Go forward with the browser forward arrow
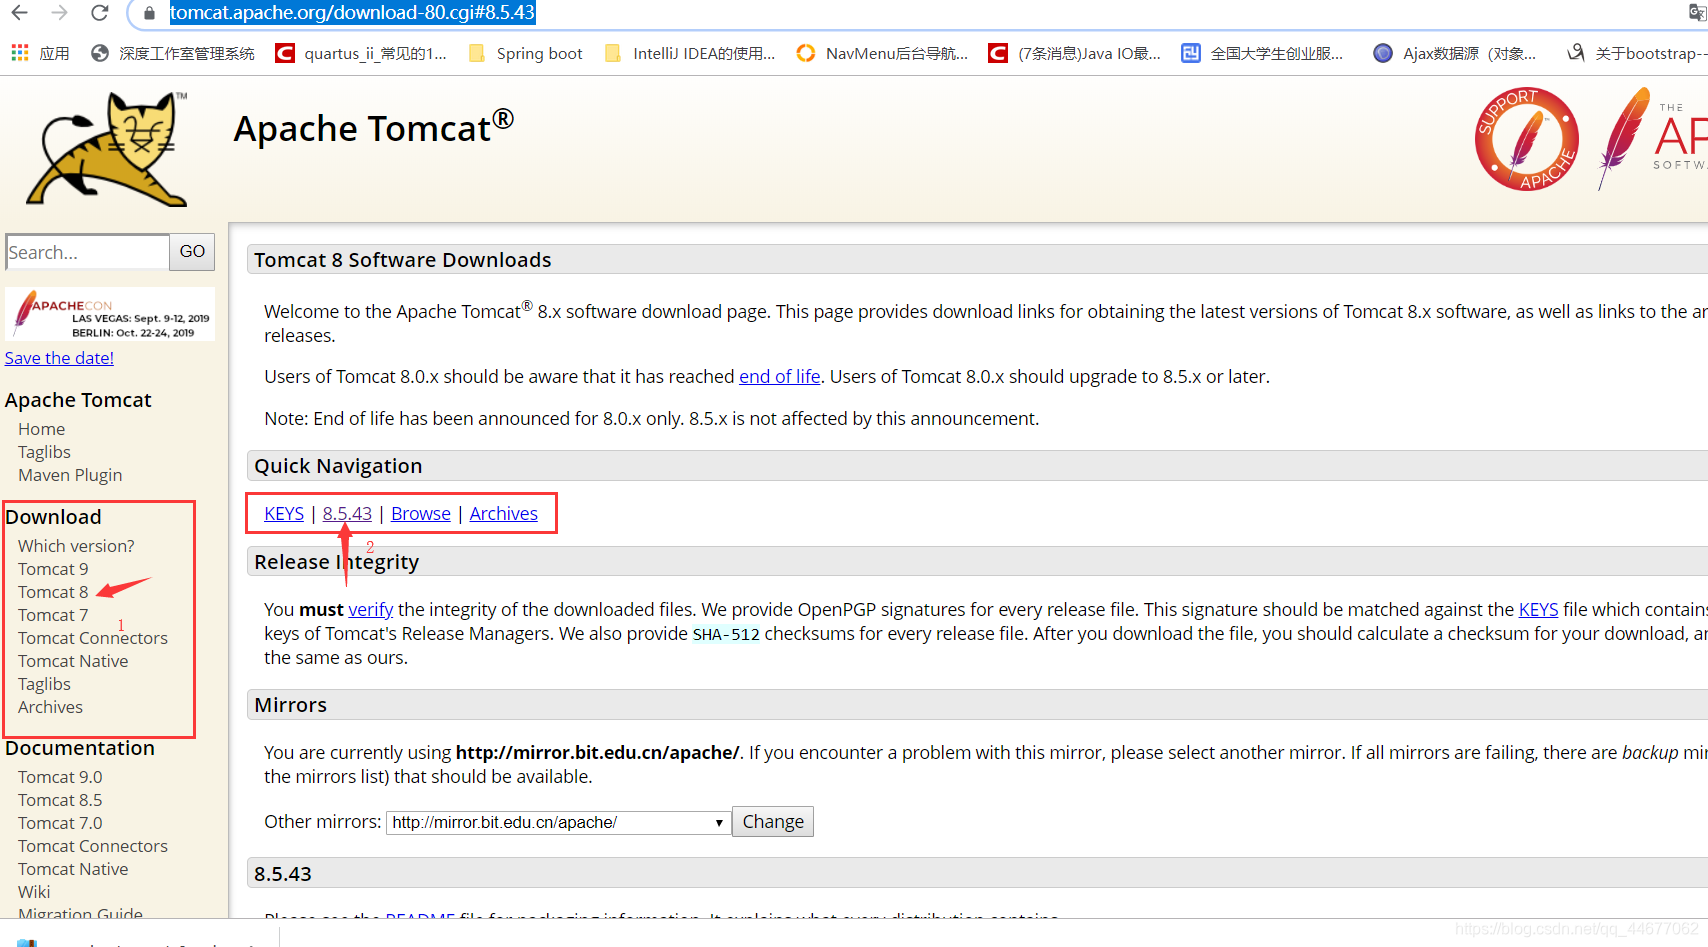 pyautogui.click(x=59, y=13)
